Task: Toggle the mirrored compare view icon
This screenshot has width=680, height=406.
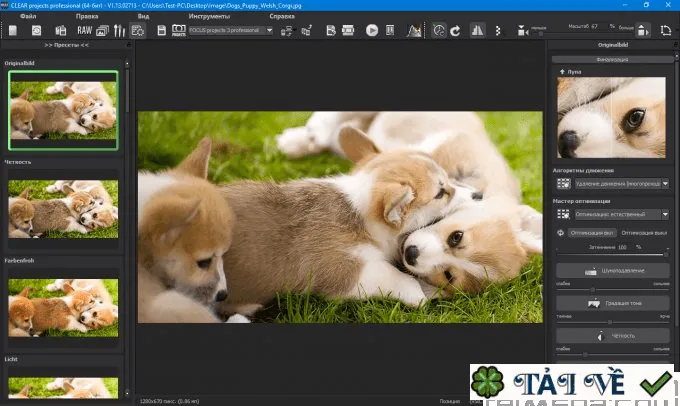Action: pos(477,30)
